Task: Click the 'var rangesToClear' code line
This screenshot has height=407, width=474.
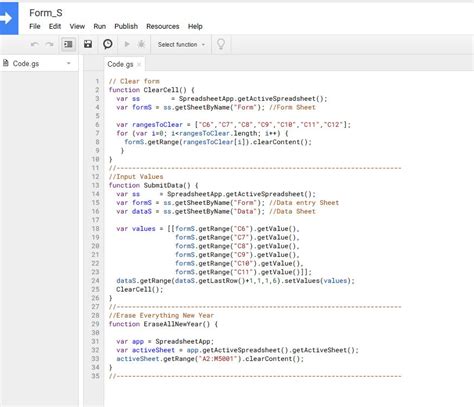Action: (233, 125)
